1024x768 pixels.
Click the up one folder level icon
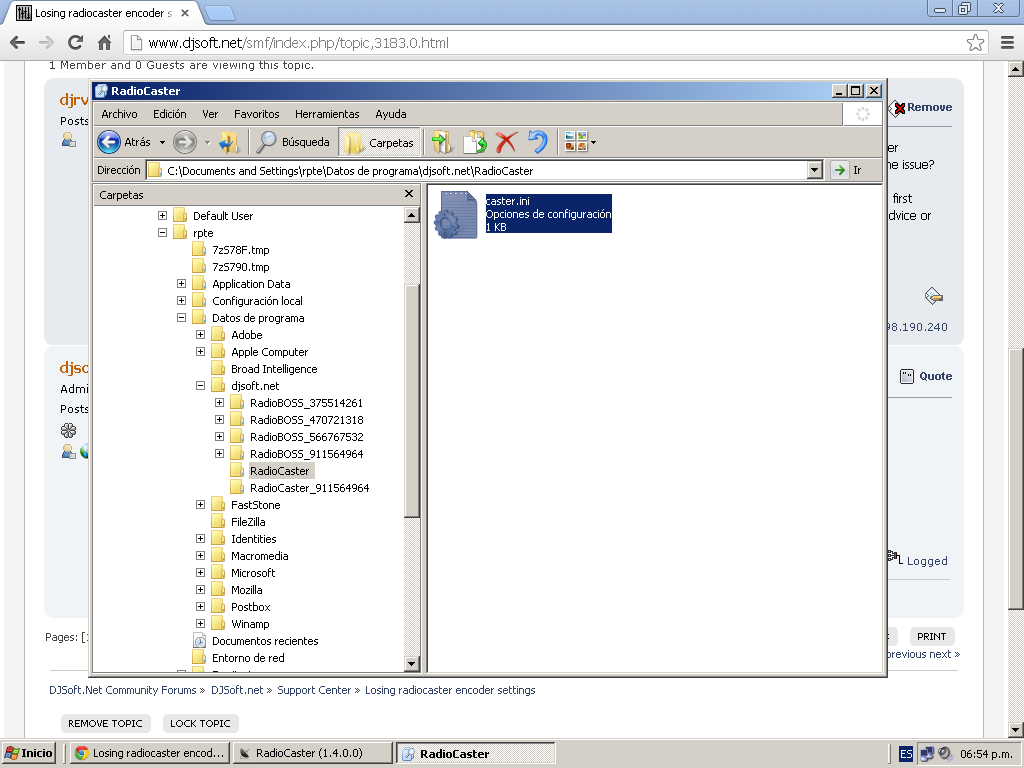(230, 143)
